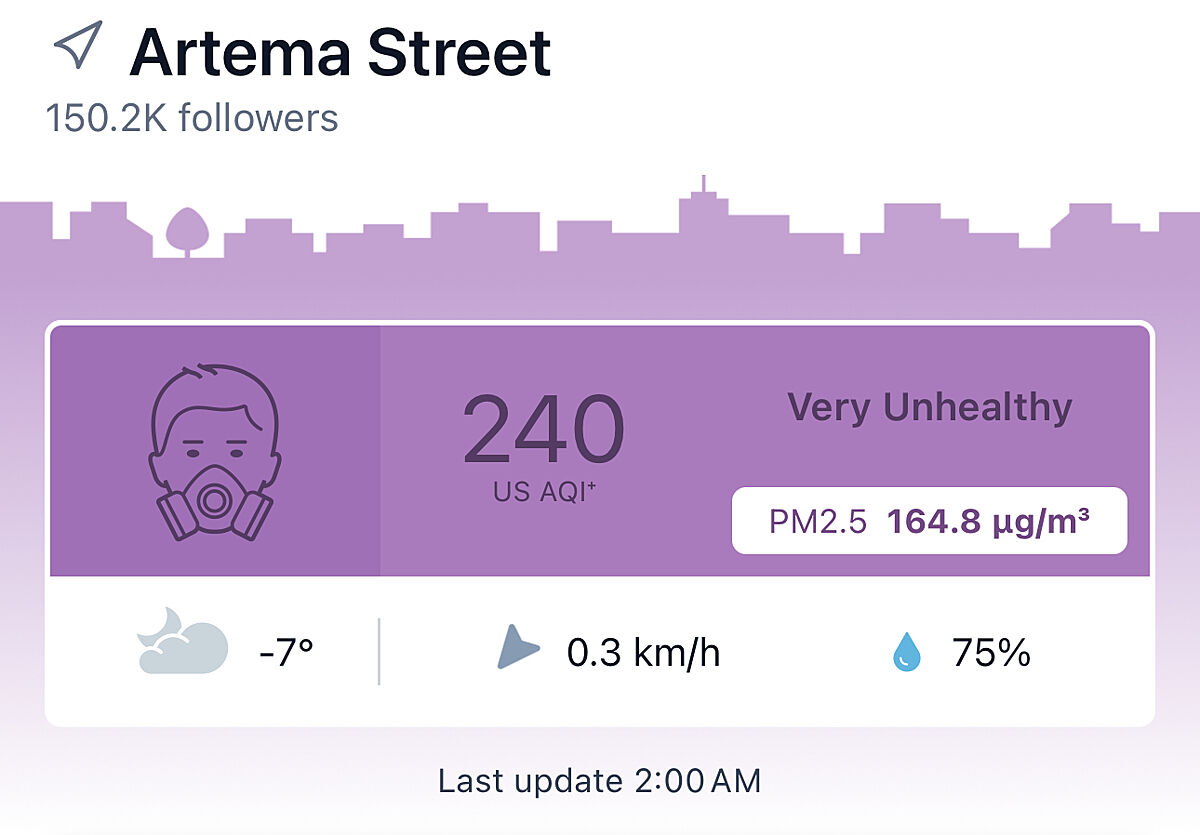The height and width of the screenshot is (835, 1200).
Task: Open the Artema Street station title
Action: (x=340, y=52)
